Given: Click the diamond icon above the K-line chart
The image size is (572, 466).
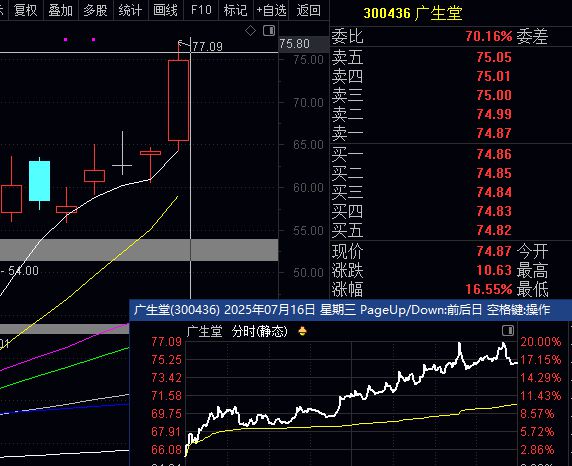Looking at the screenshot, I should click(250, 31).
